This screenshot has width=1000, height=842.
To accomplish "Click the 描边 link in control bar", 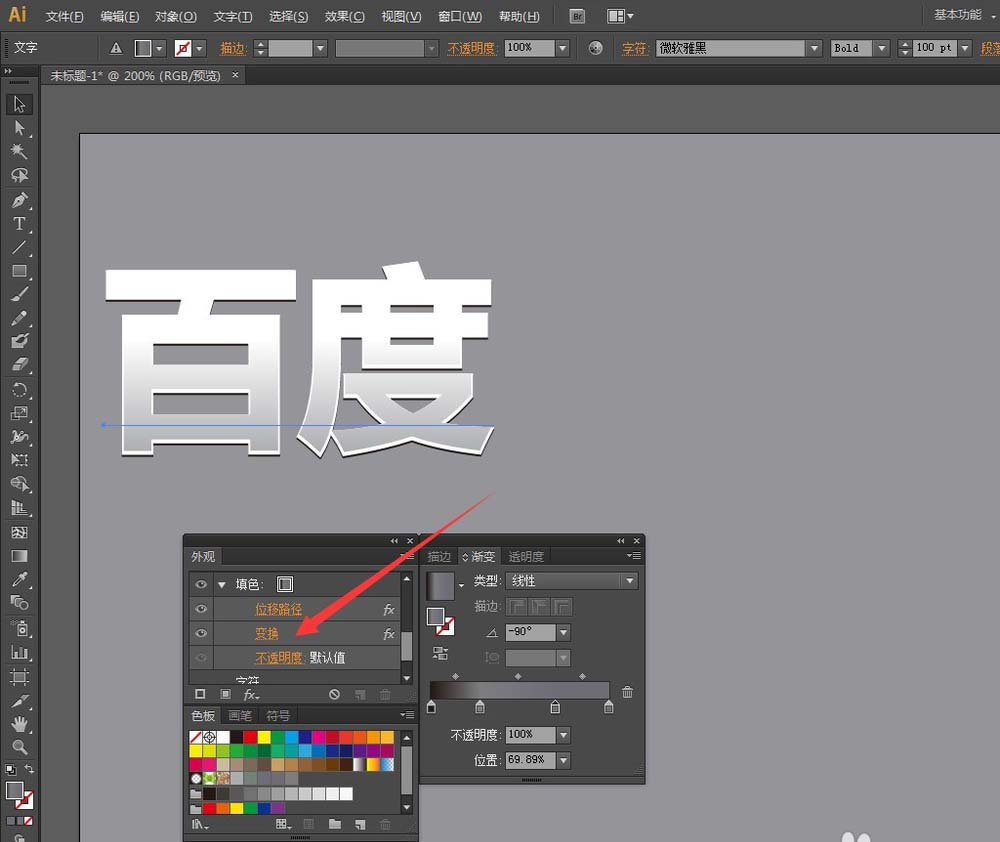I will coord(233,48).
